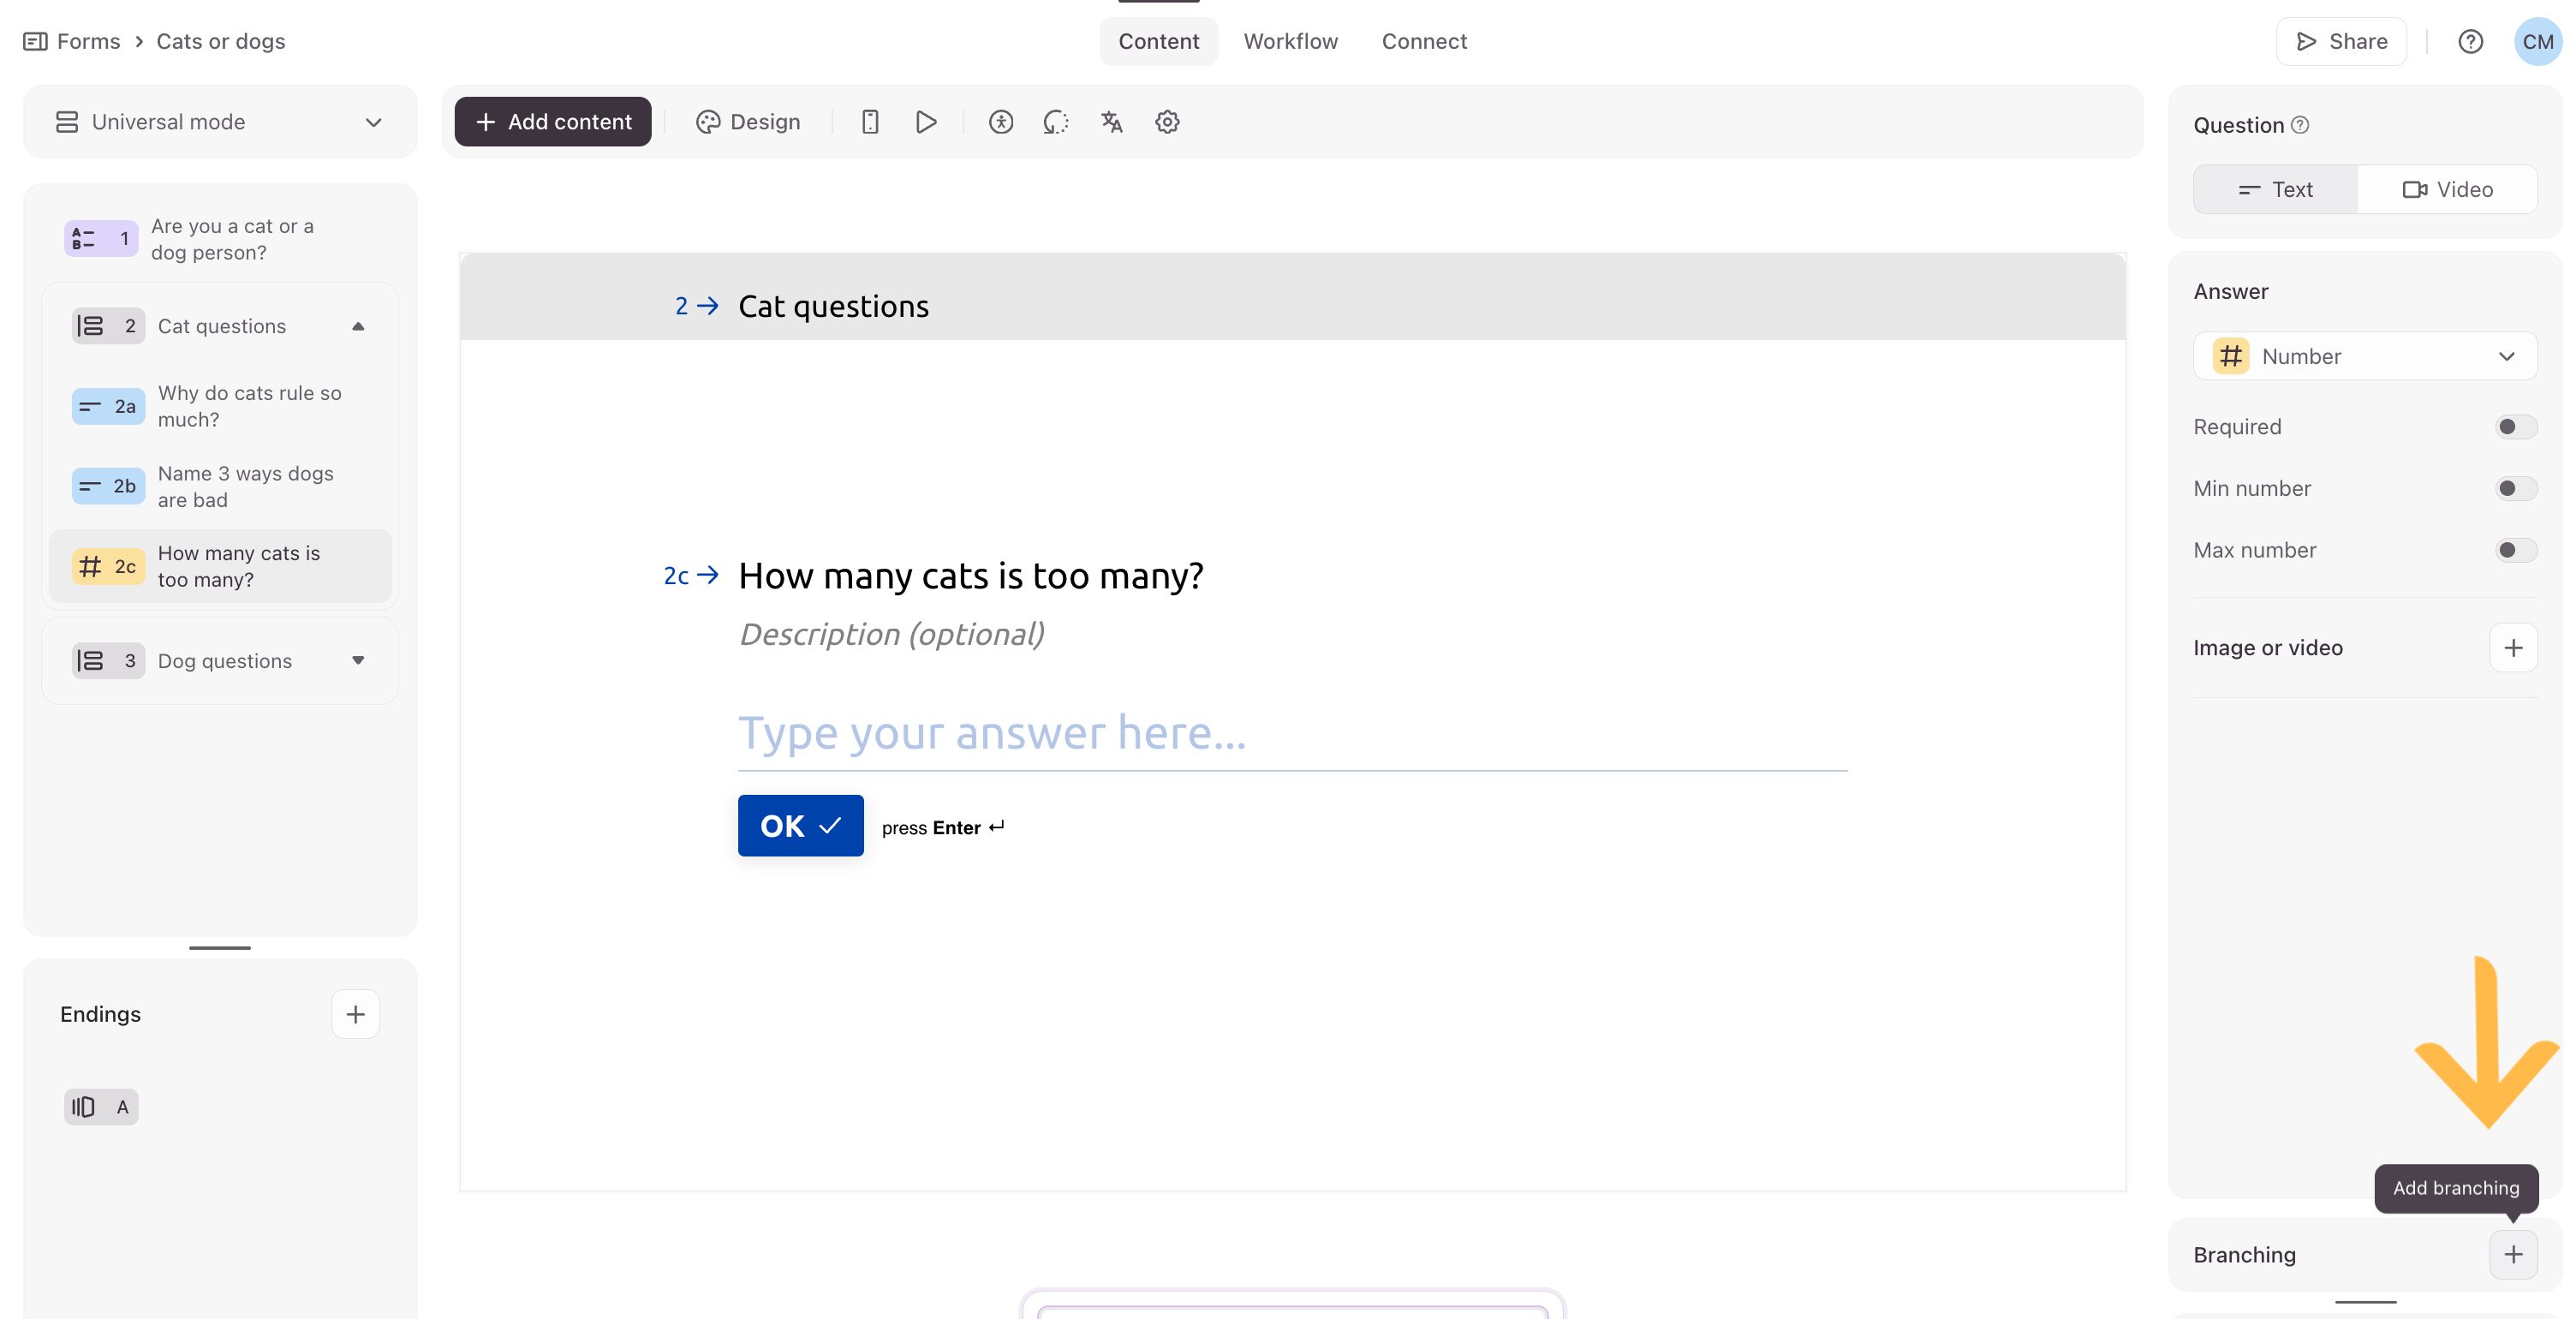Image resolution: width=2576 pixels, height=1319 pixels.
Task: Click the mobile preview icon
Action: tap(870, 122)
